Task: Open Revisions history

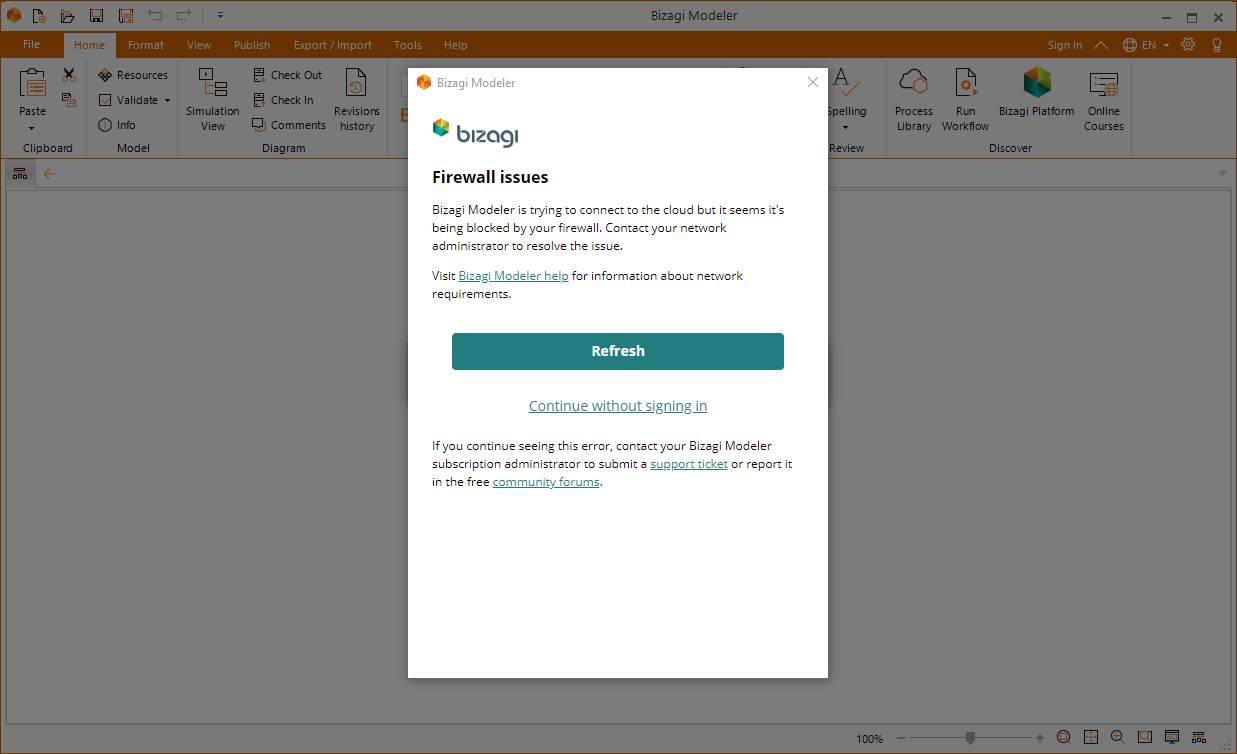Action: (357, 99)
